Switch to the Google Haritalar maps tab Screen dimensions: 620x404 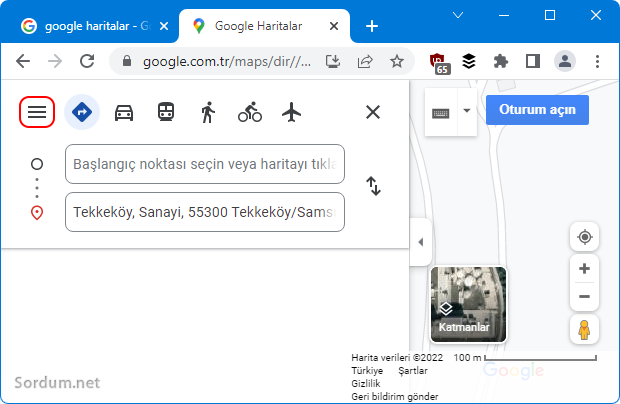265,26
